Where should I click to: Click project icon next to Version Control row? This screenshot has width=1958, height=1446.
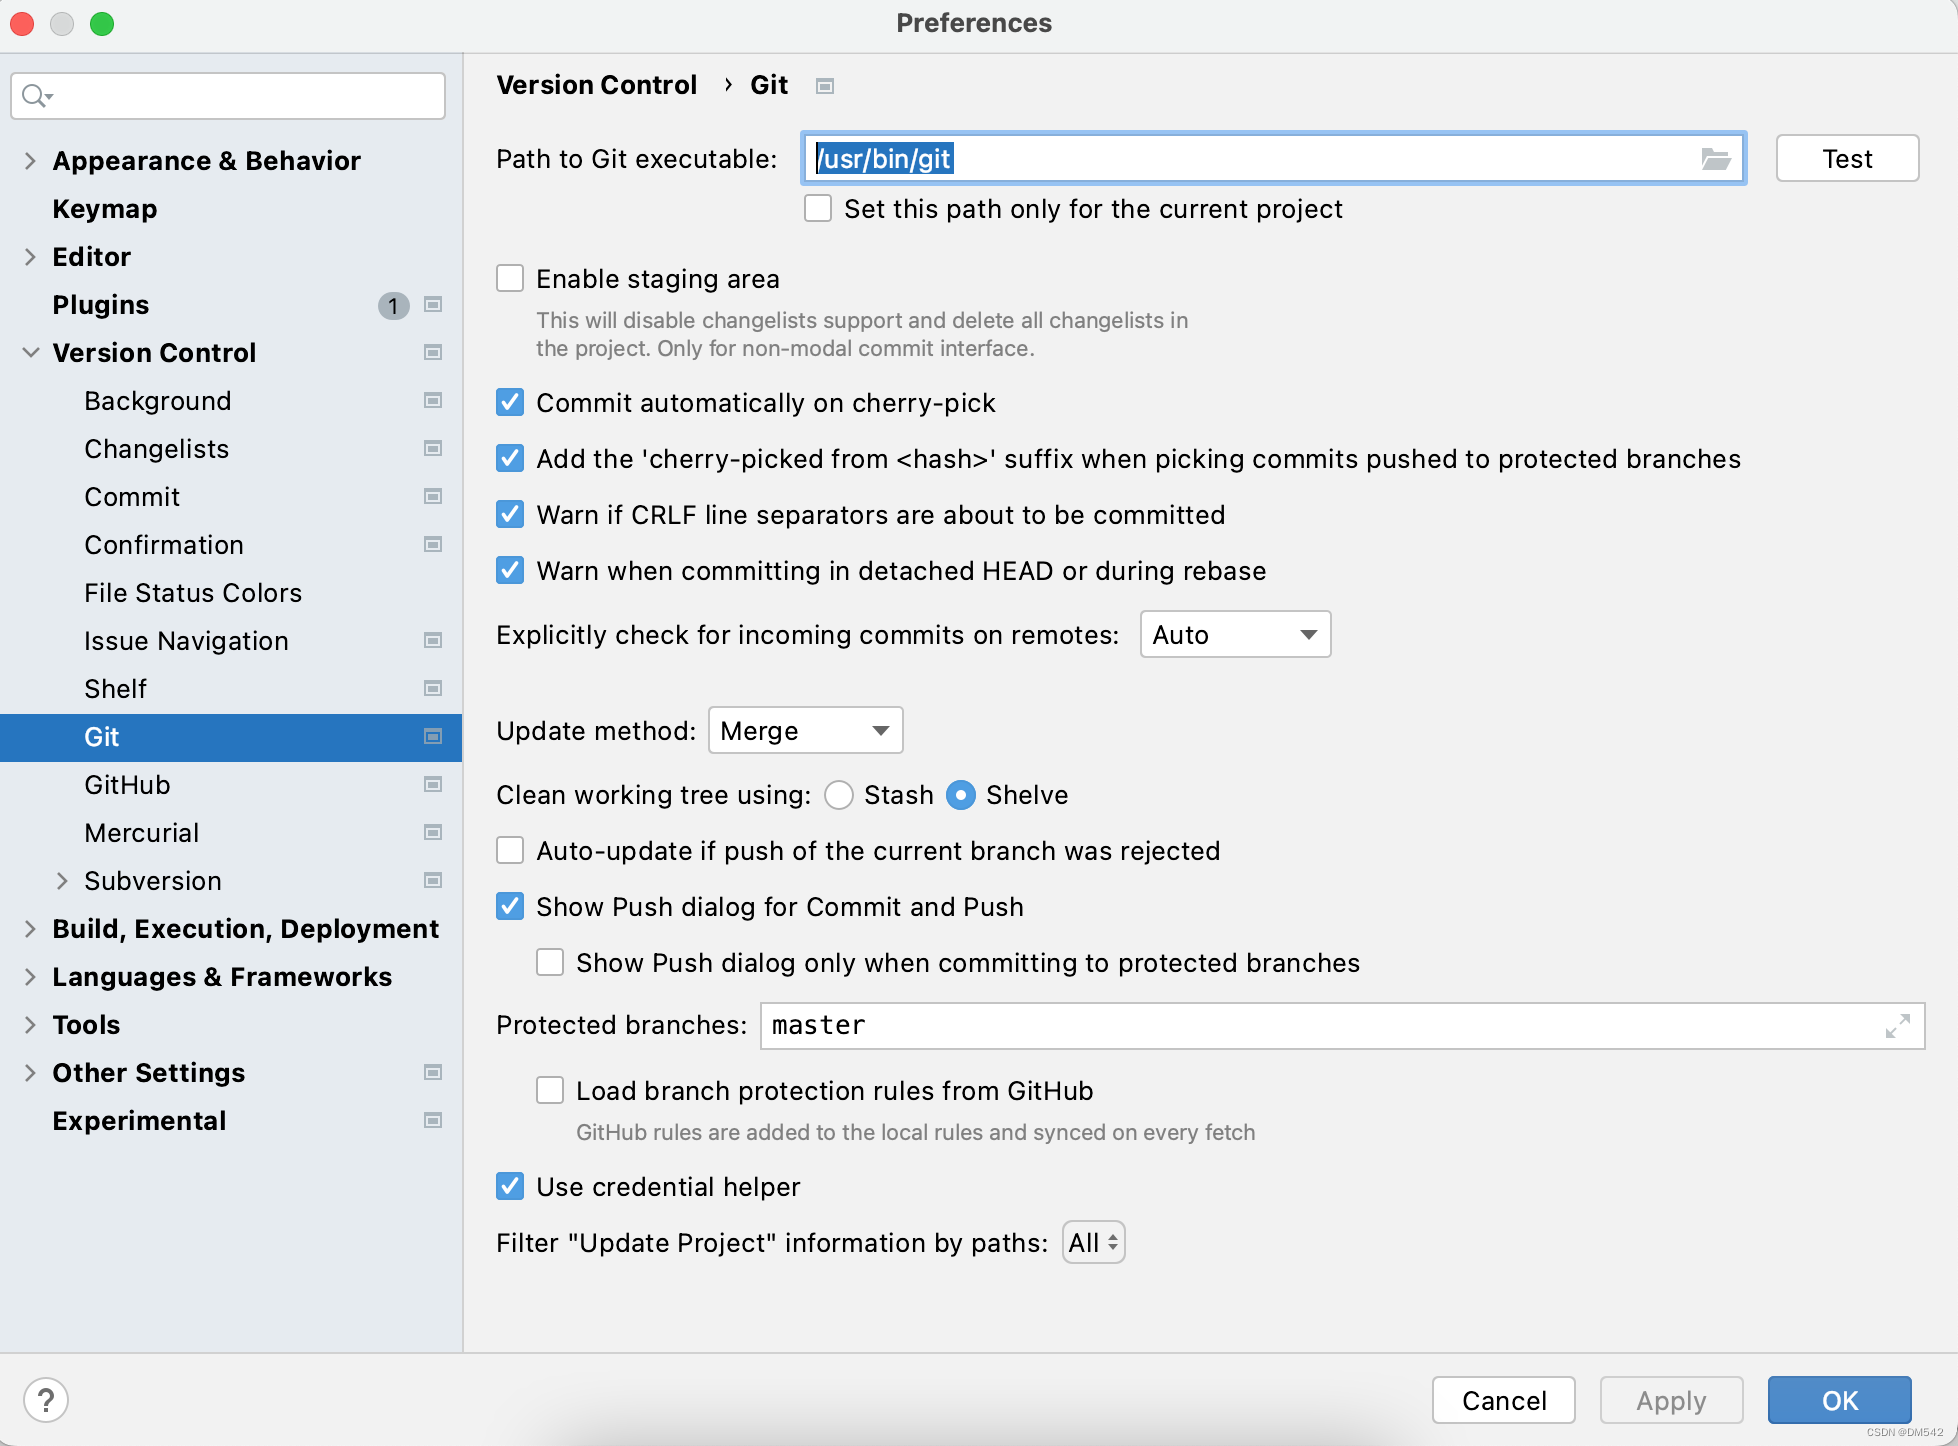(x=433, y=352)
